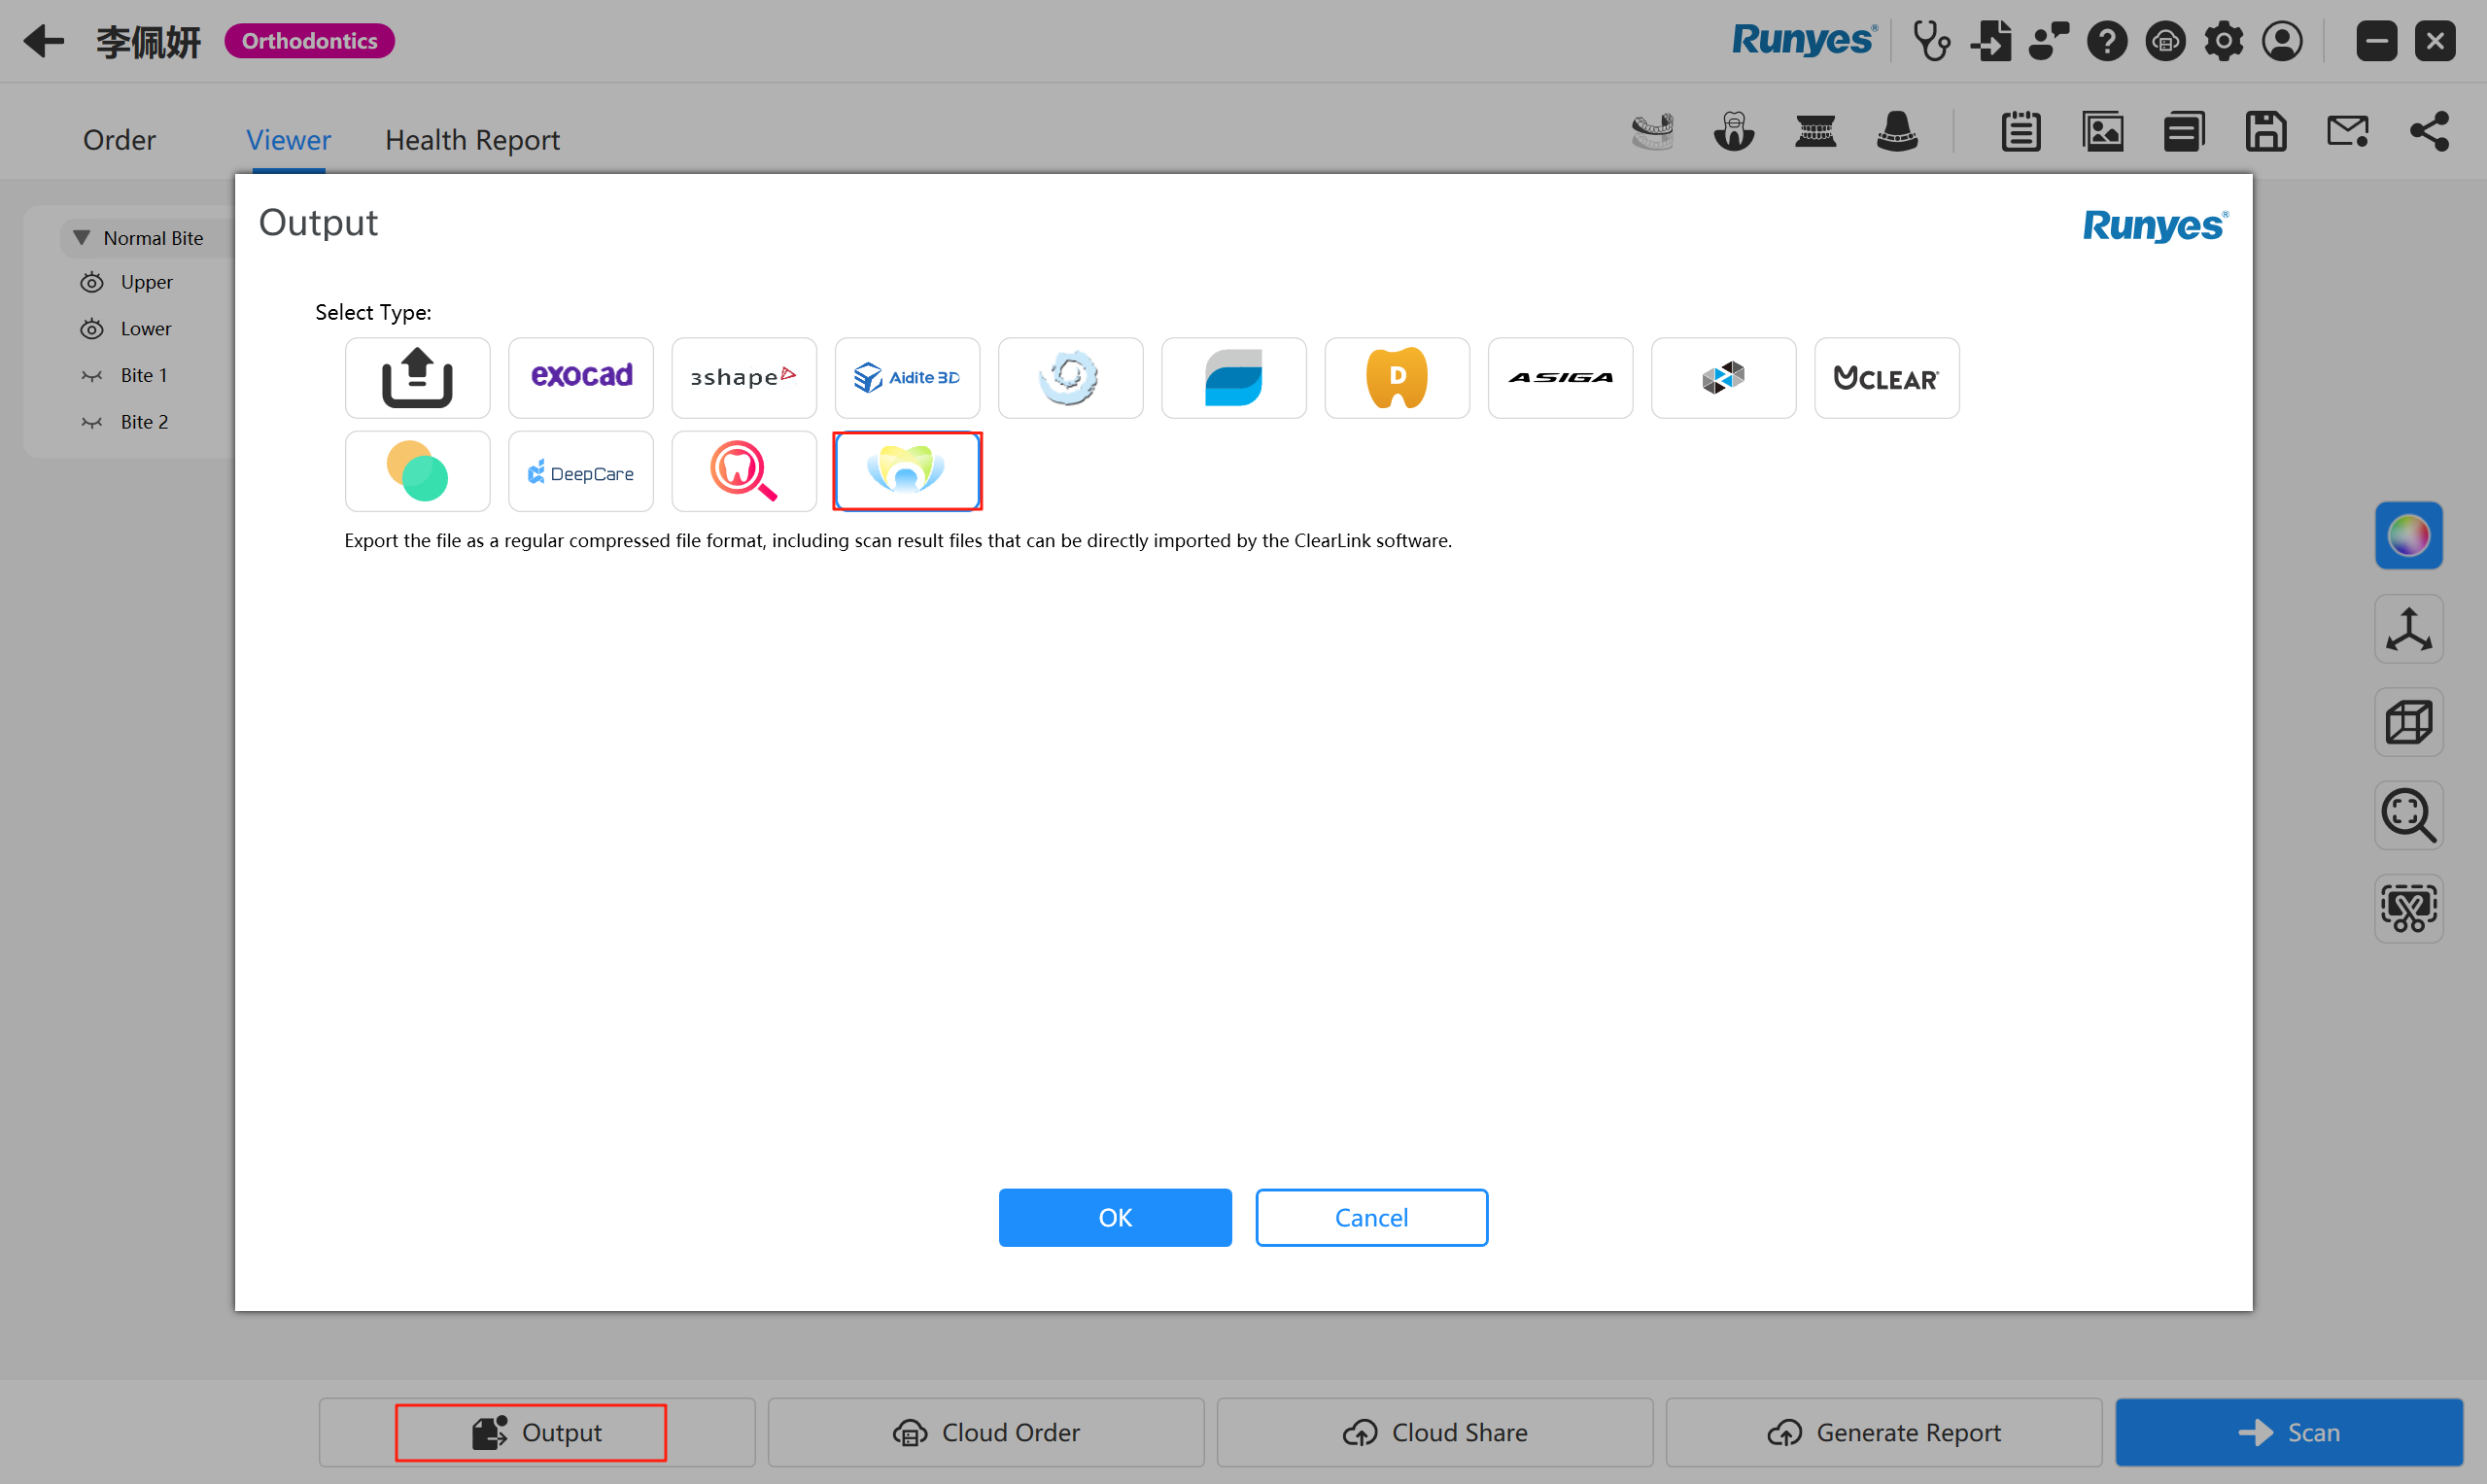Toggle Bite 1 visibility
Screen dimensions: 2487x1484
pos(92,376)
